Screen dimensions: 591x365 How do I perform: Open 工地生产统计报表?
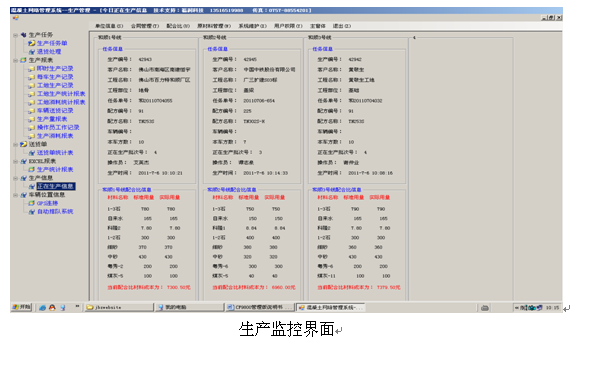(61, 94)
